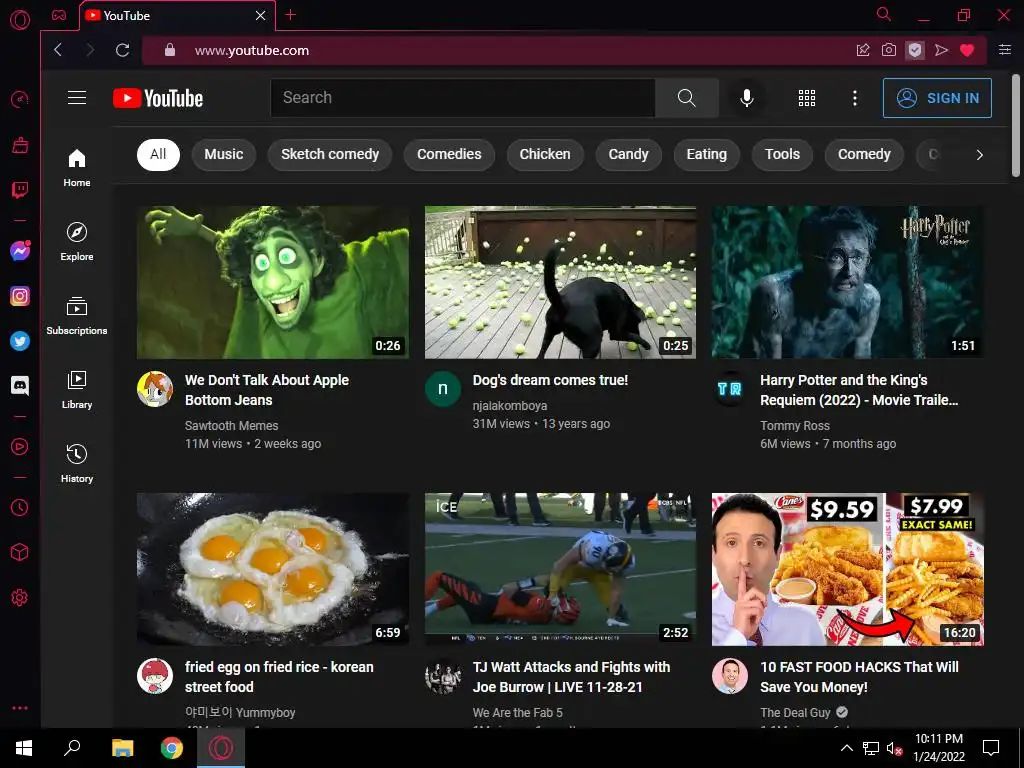Open Chrome from the taskbar
The width and height of the screenshot is (1024, 768).
click(172, 748)
